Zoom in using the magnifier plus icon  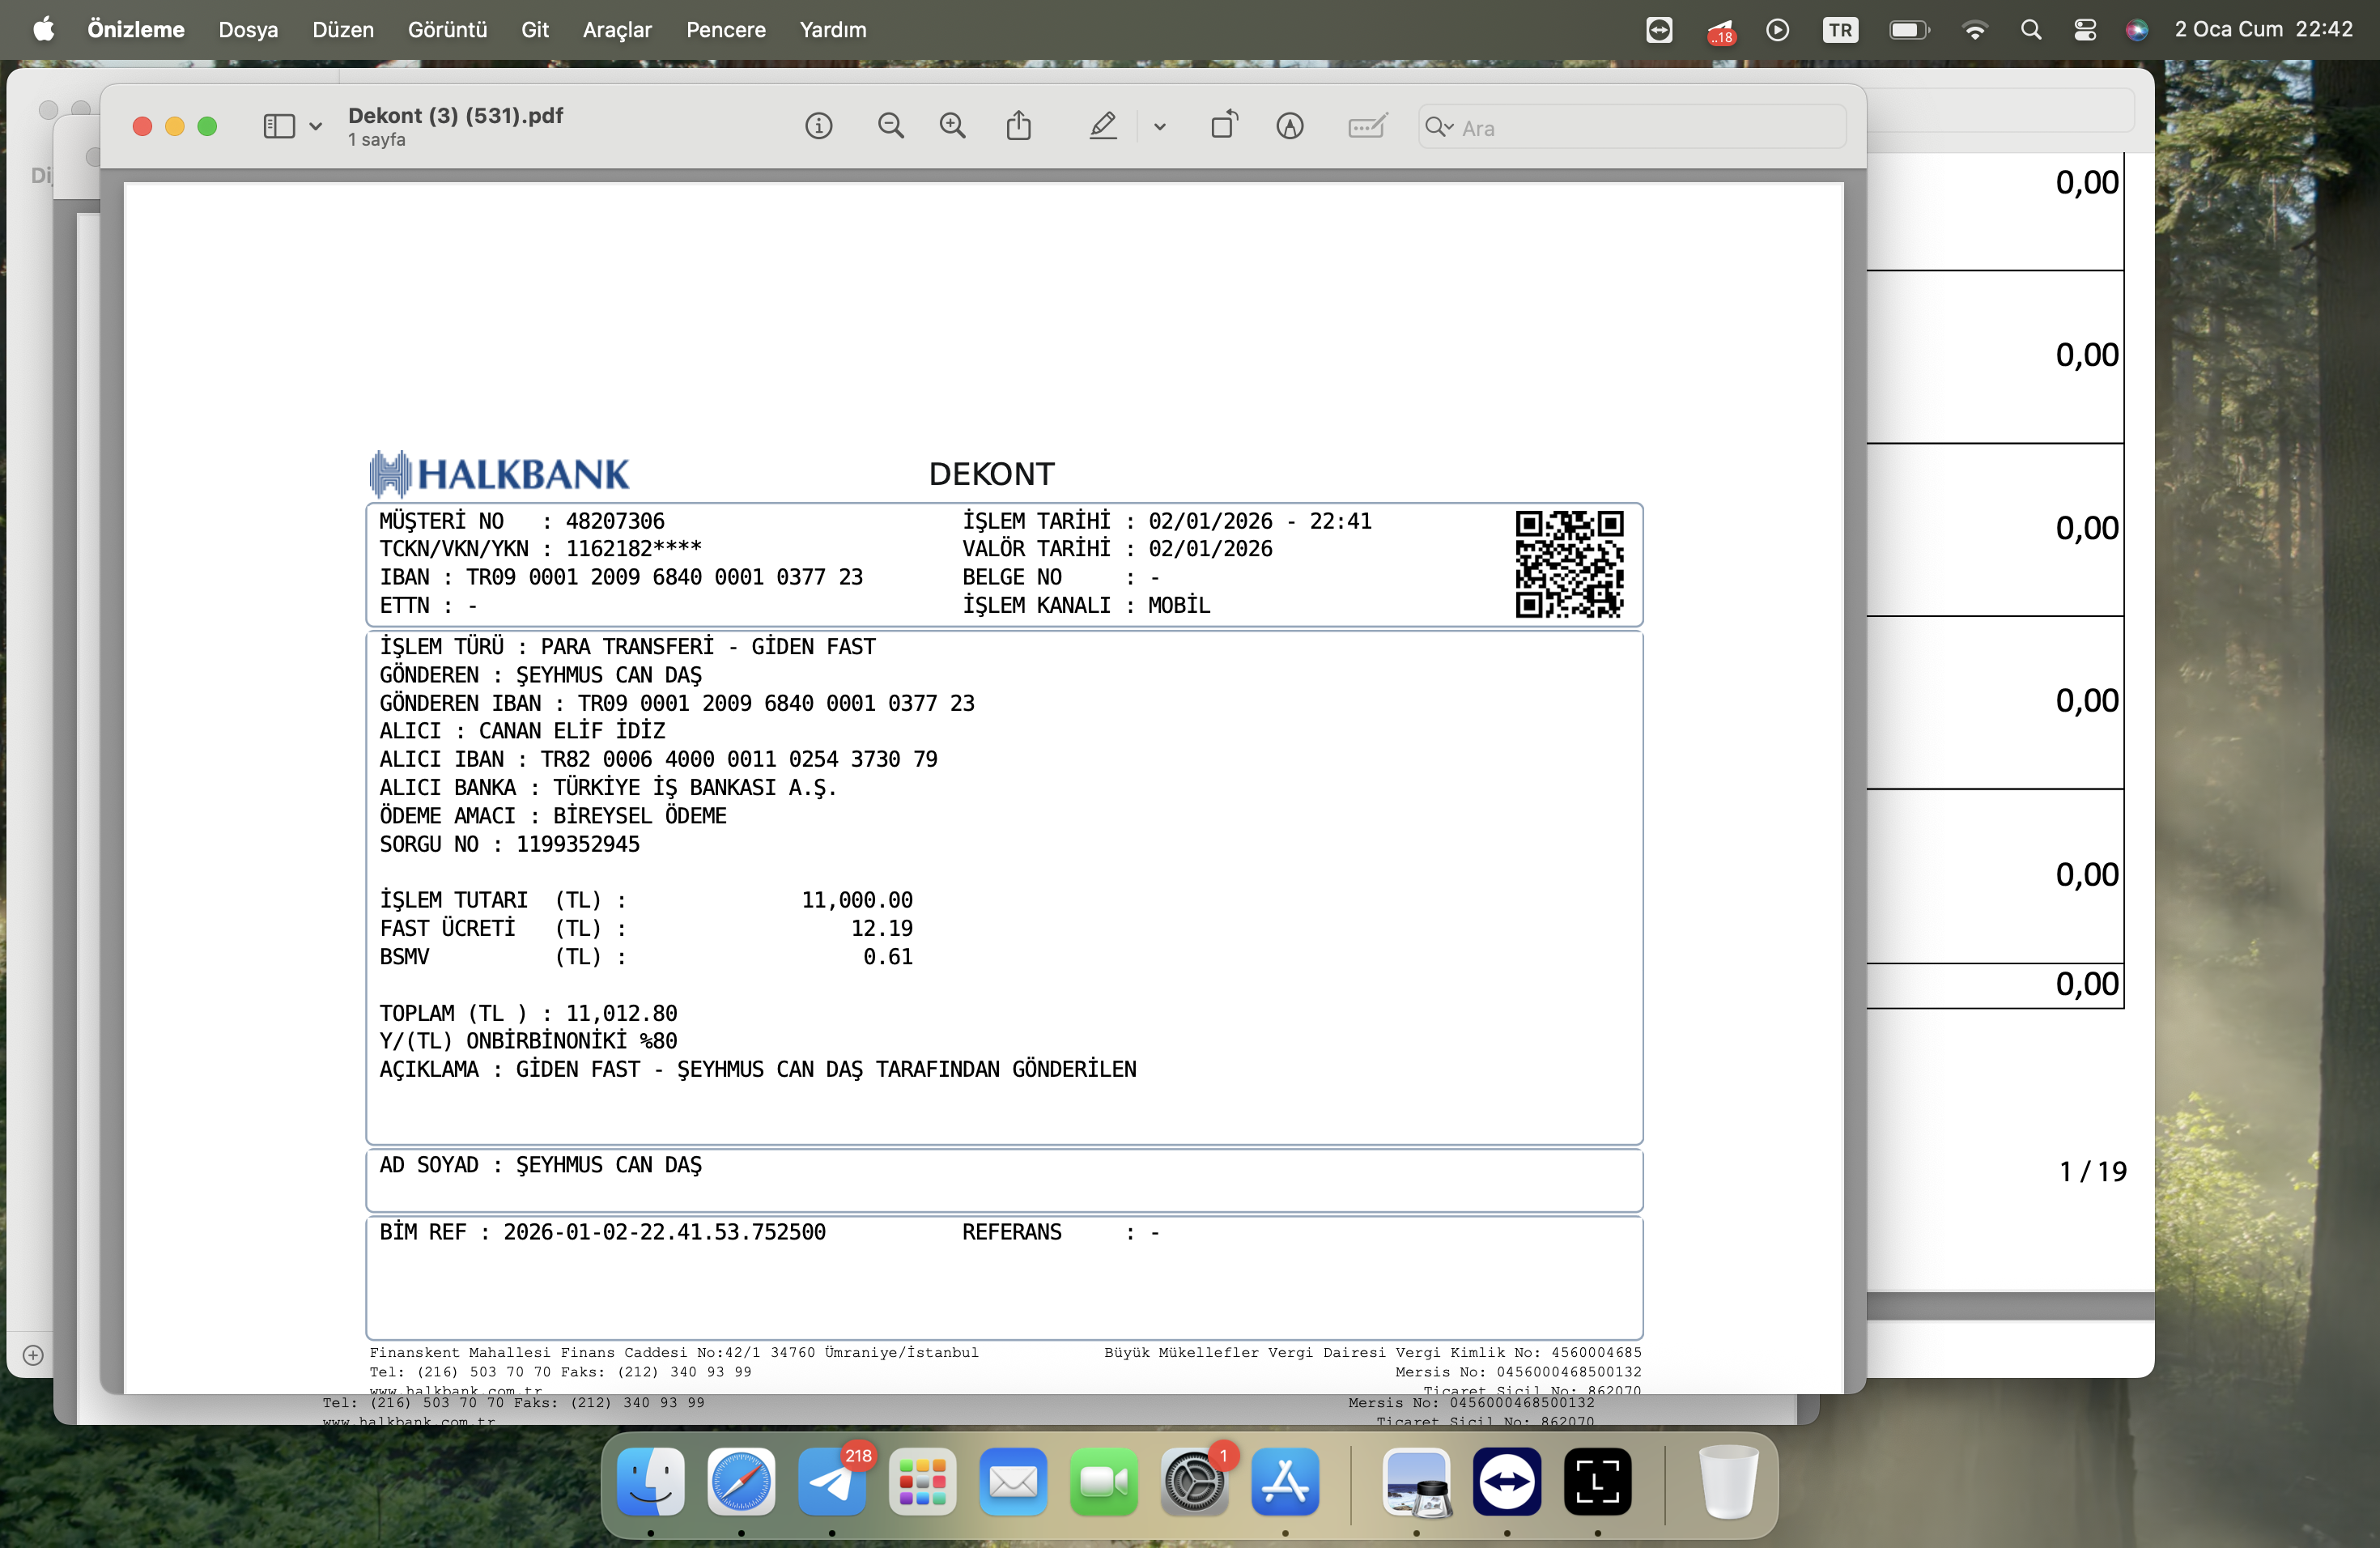click(953, 126)
